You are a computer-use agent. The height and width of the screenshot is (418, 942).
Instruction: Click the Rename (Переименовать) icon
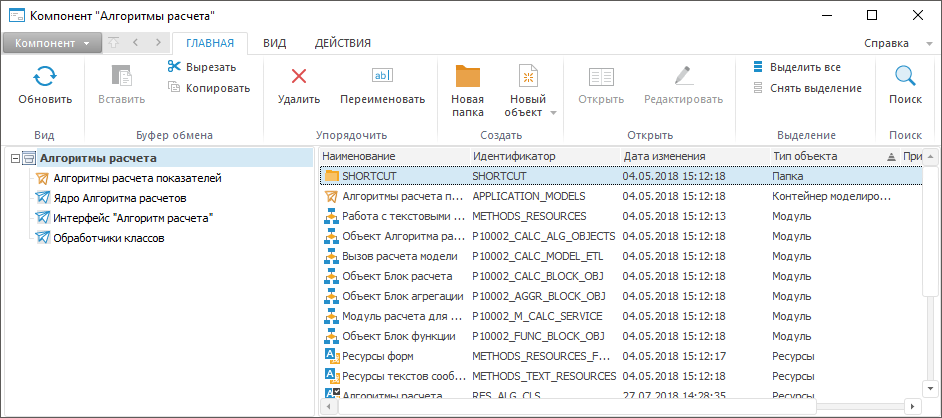pyautogui.click(x=382, y=76)
